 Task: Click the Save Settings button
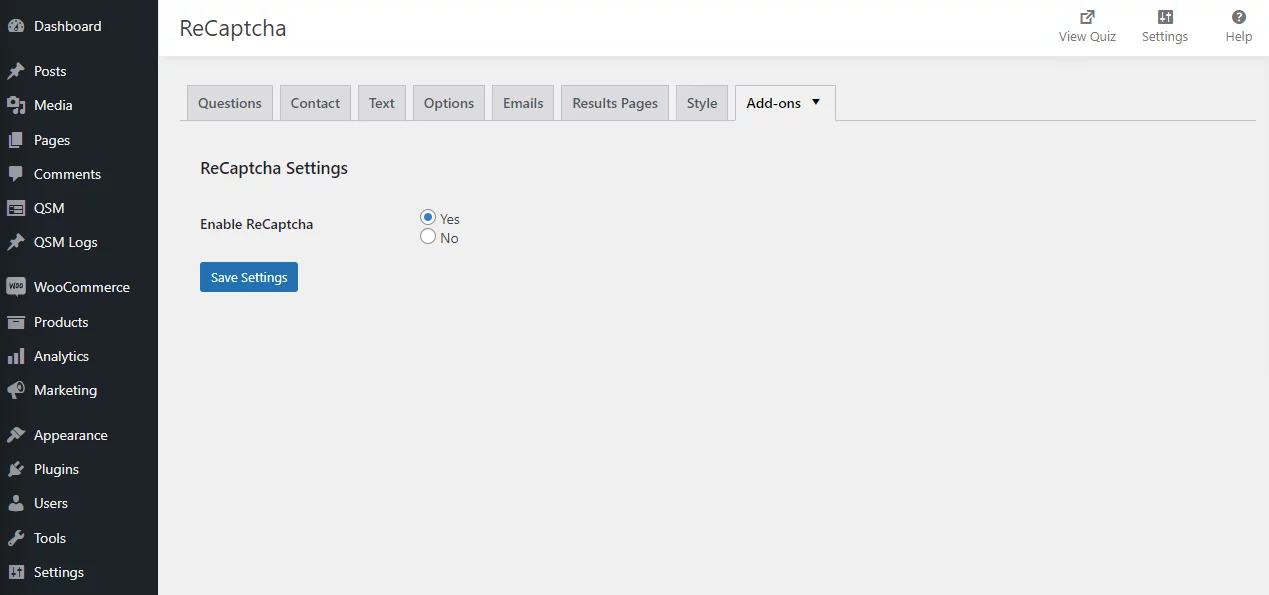click(x=249, y=277)
